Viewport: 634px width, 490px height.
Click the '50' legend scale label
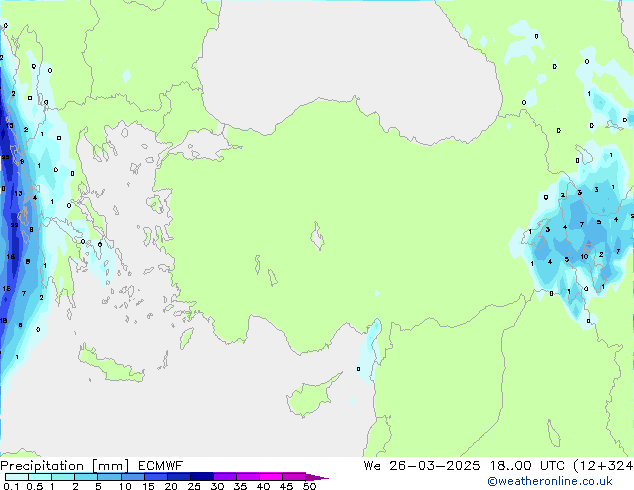coord(310,486)
